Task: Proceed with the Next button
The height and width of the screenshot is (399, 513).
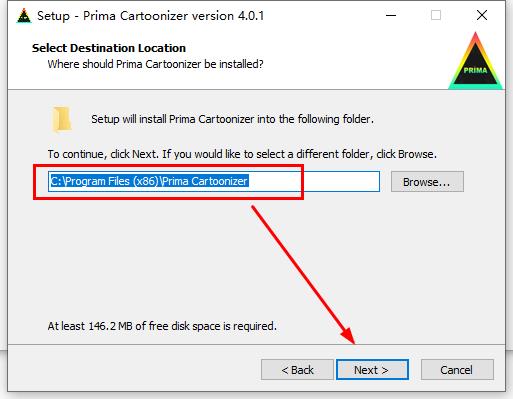Action: (x=372, y=370)
